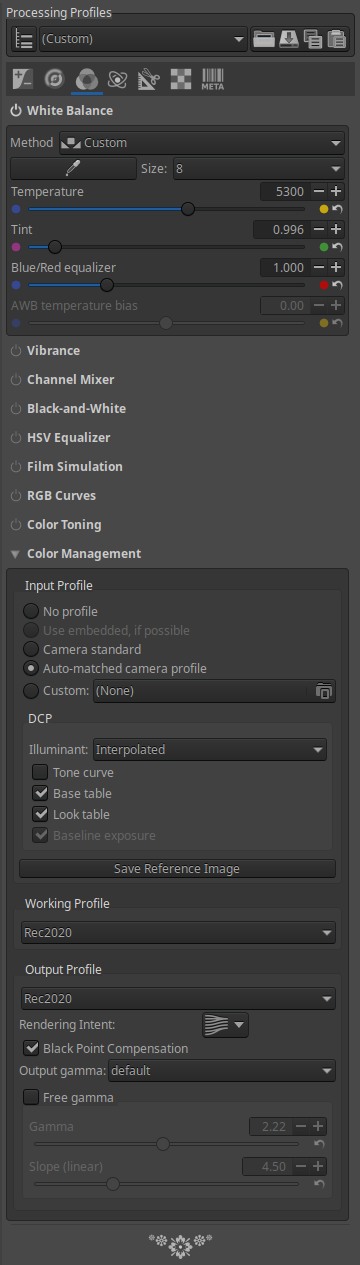Paste profile from clipboard icon
Screen dimensions: 360x1265
(x=336, y=39)
